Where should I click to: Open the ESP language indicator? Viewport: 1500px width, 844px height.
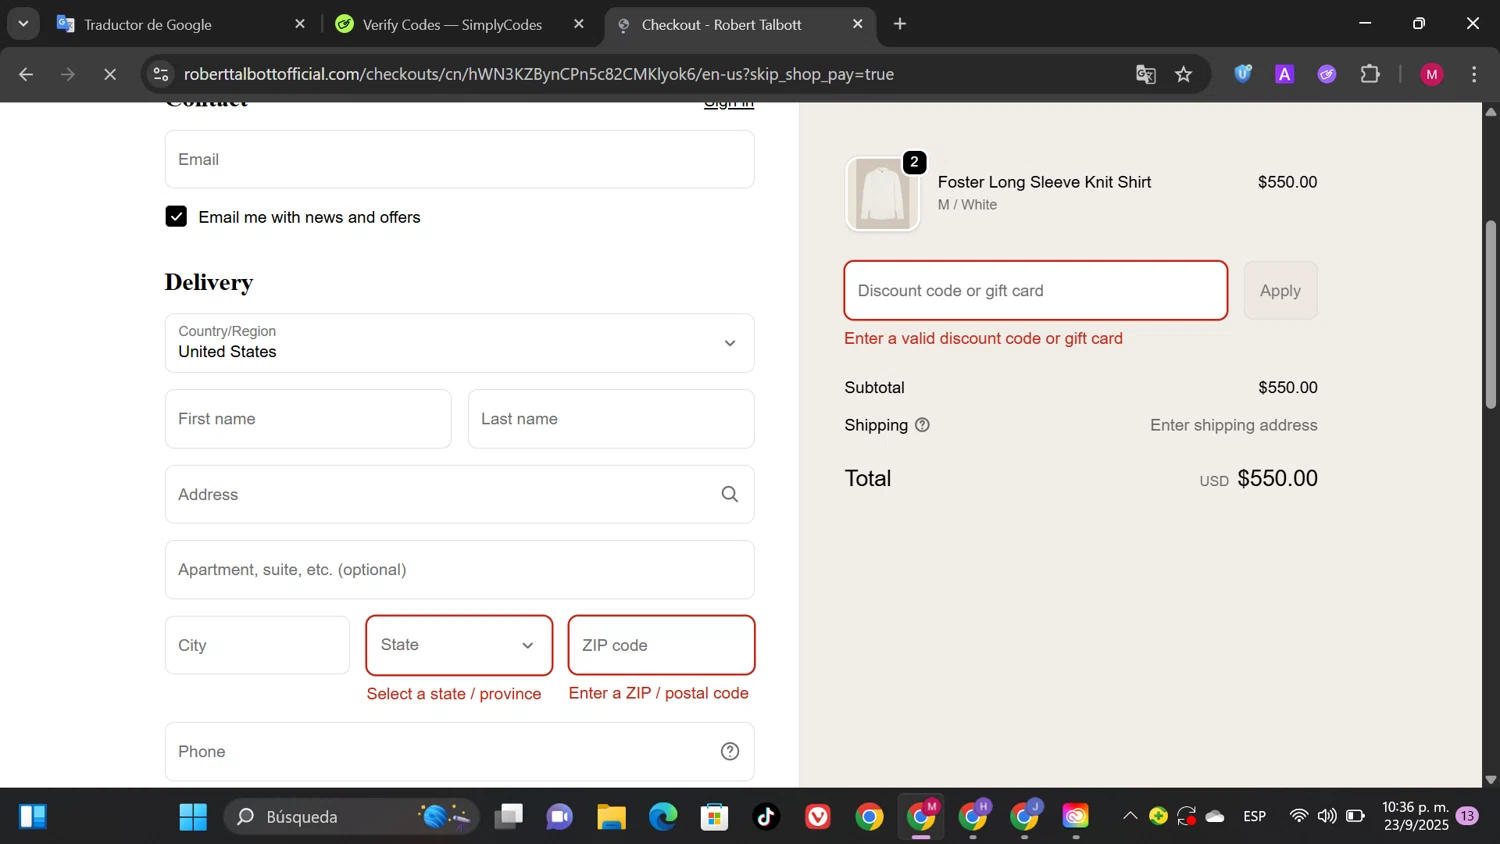1255,816
